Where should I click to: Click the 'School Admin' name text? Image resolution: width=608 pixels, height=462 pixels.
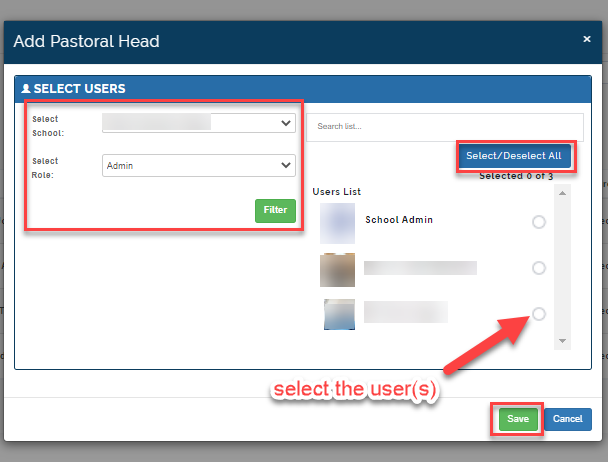click(x=399, y=220)
